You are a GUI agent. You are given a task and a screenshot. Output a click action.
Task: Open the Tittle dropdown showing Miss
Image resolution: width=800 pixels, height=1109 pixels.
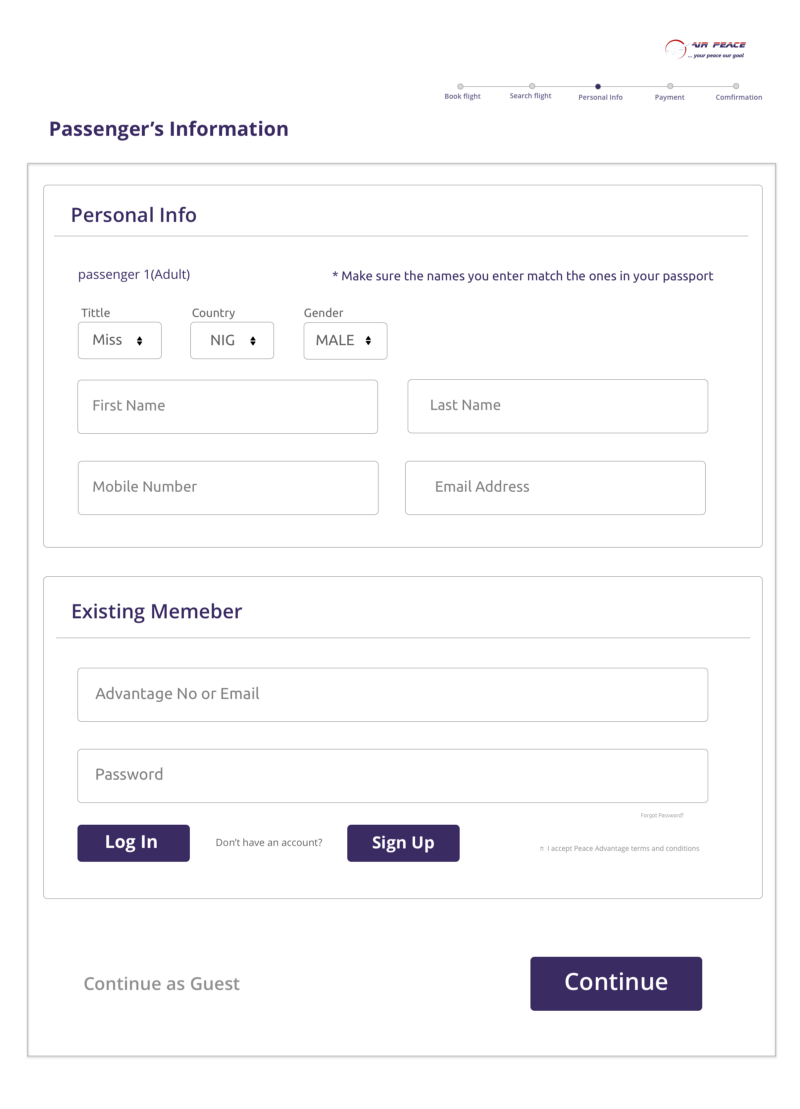click(119, 341)
